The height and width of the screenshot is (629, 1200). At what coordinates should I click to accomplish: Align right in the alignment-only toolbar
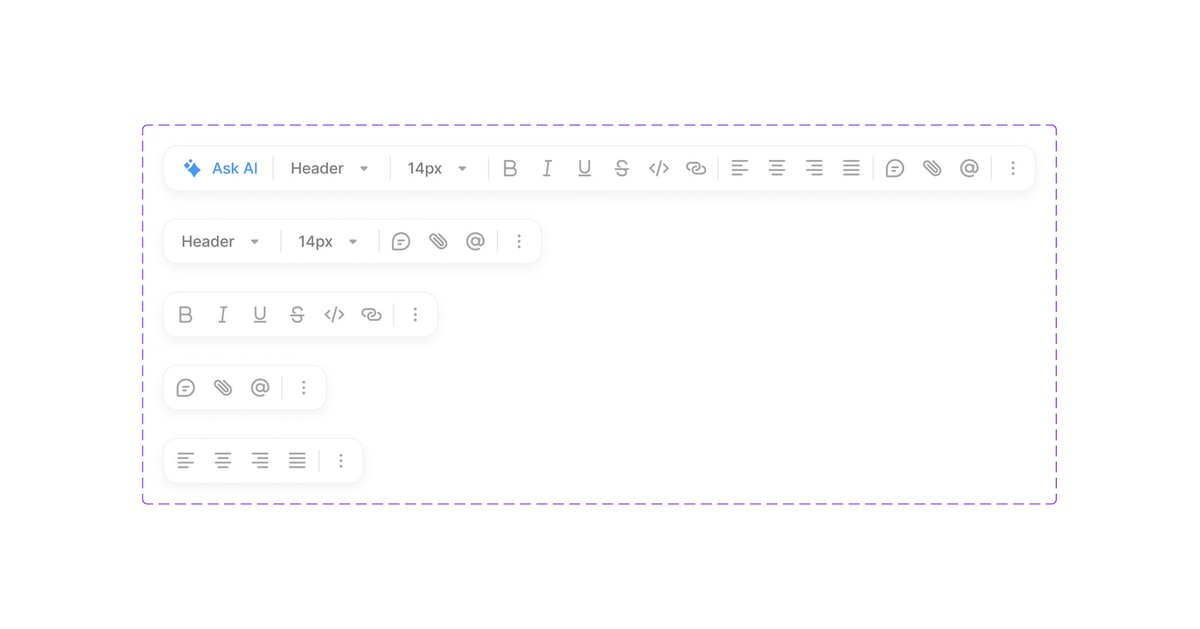tap(260, 460)
